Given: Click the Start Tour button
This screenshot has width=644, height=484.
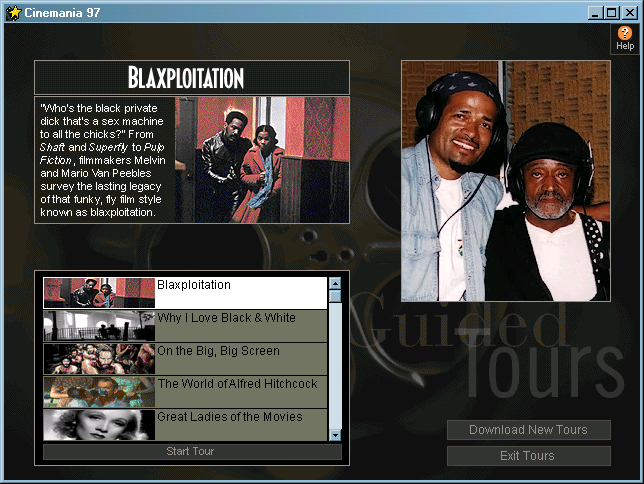Looking at the screenshot, I should [x=192, y=452].
